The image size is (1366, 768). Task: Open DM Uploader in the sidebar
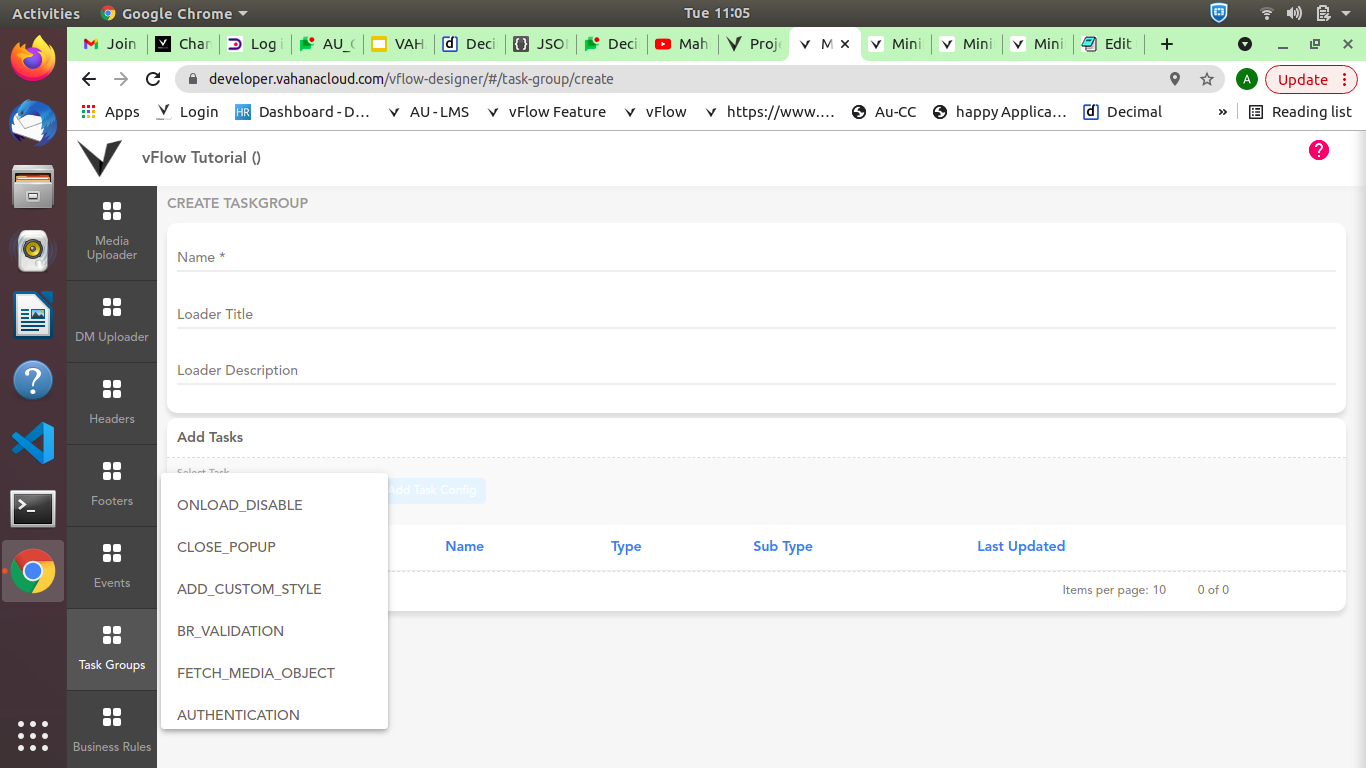click(x=112, y=321)
